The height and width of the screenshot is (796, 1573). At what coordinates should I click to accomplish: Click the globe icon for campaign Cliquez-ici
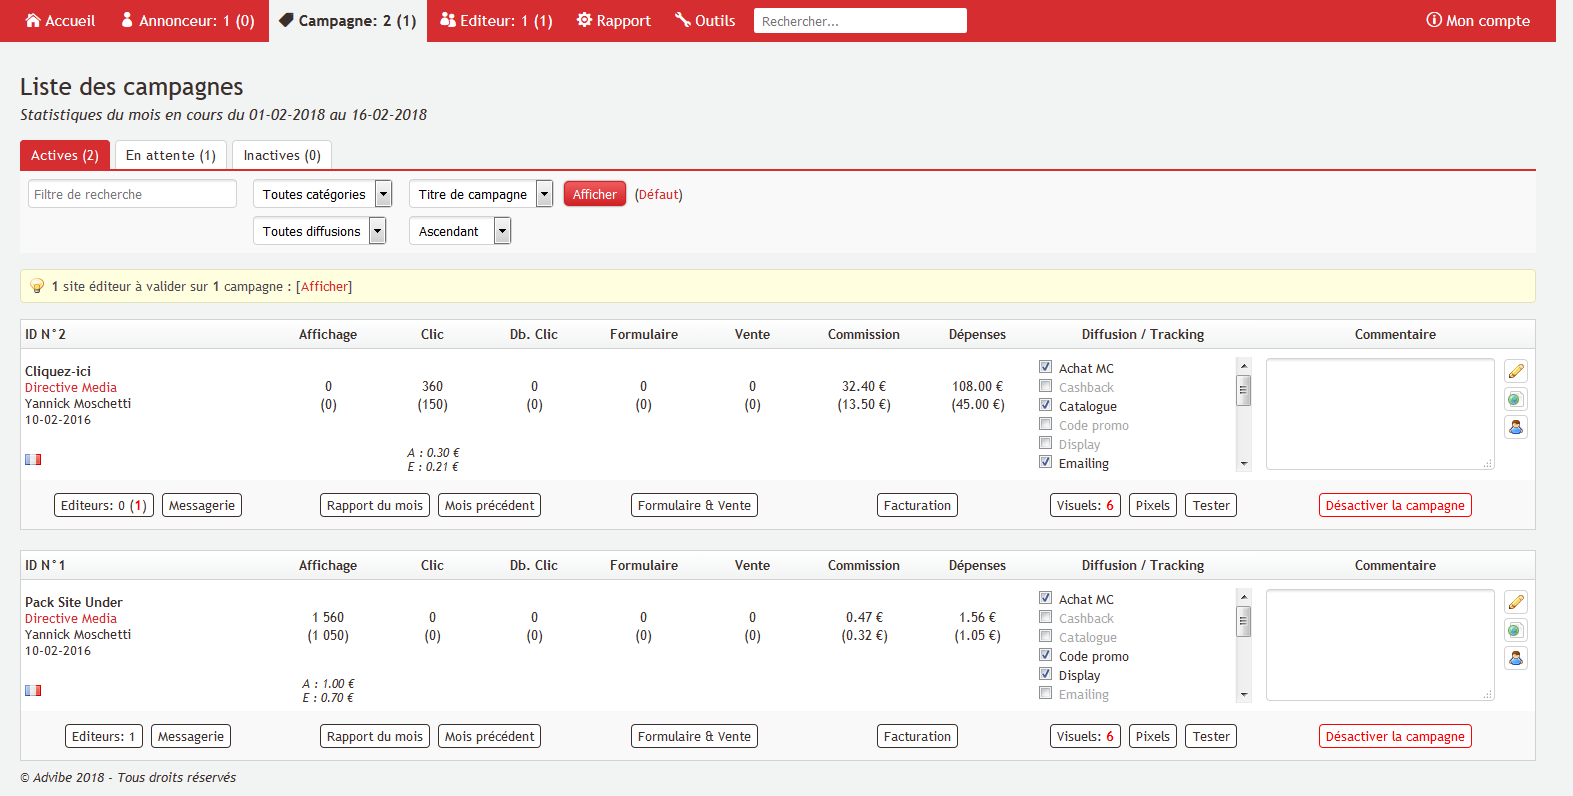(x=1516, y=399)
